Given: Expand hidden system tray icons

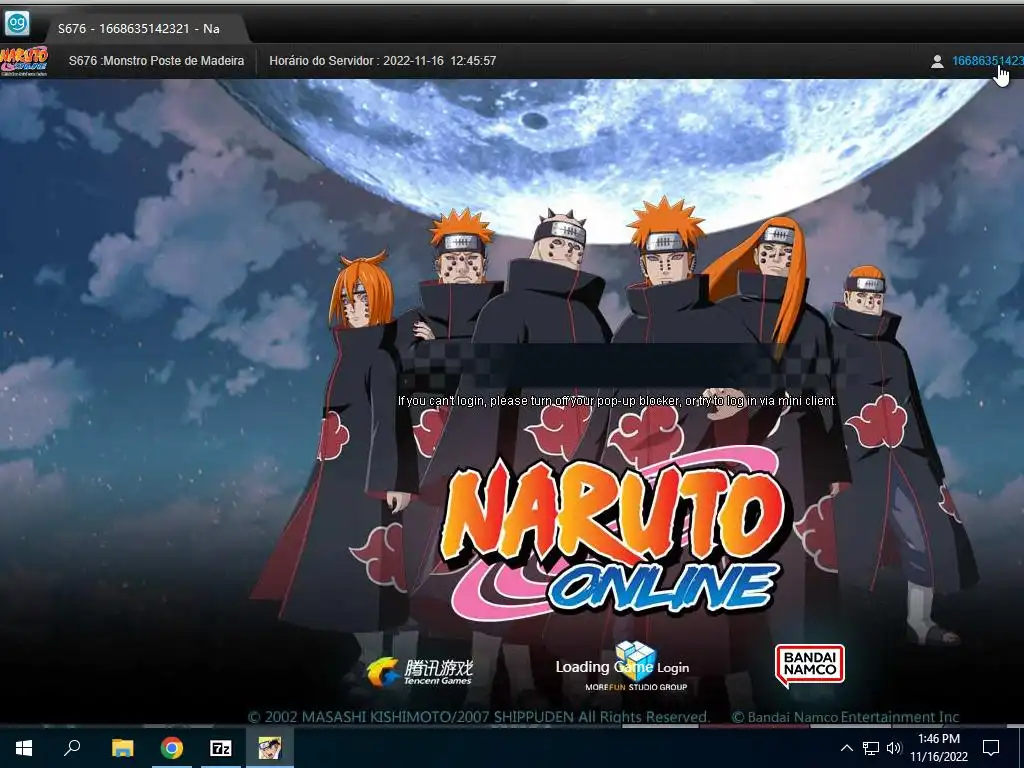Looking at the screenshot, I should pos(846,748).
